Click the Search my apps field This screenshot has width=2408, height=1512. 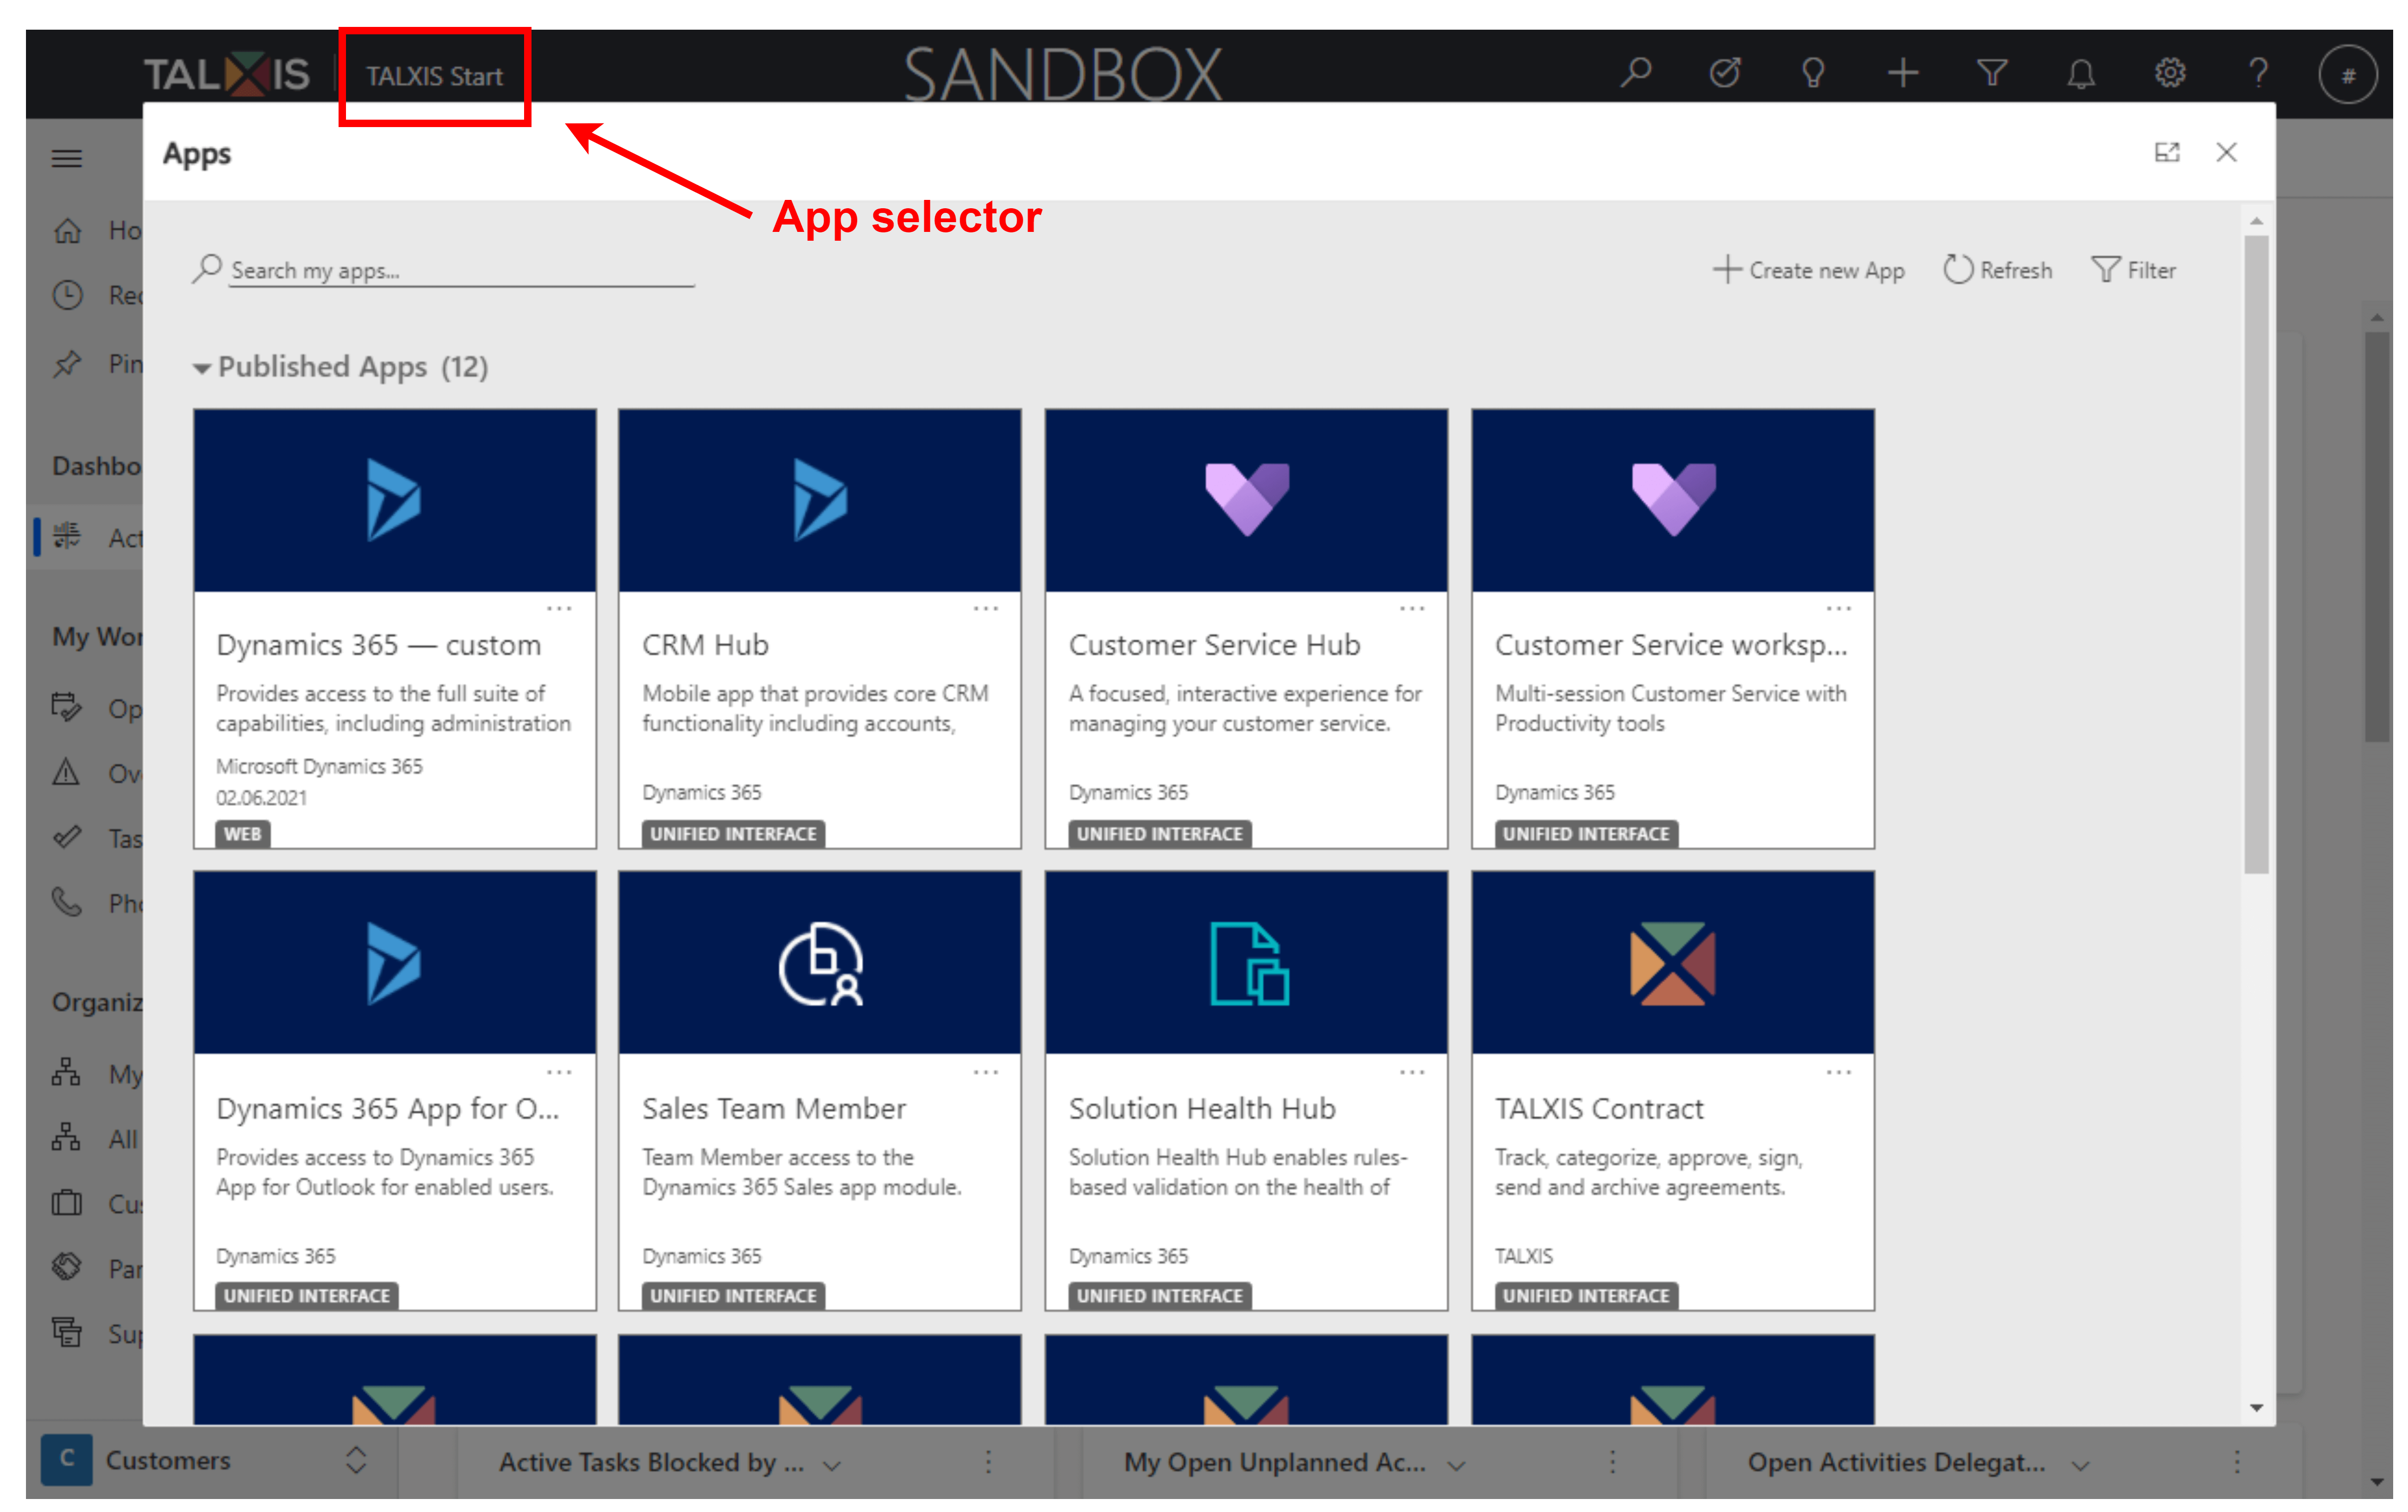[x=460, y=270]
